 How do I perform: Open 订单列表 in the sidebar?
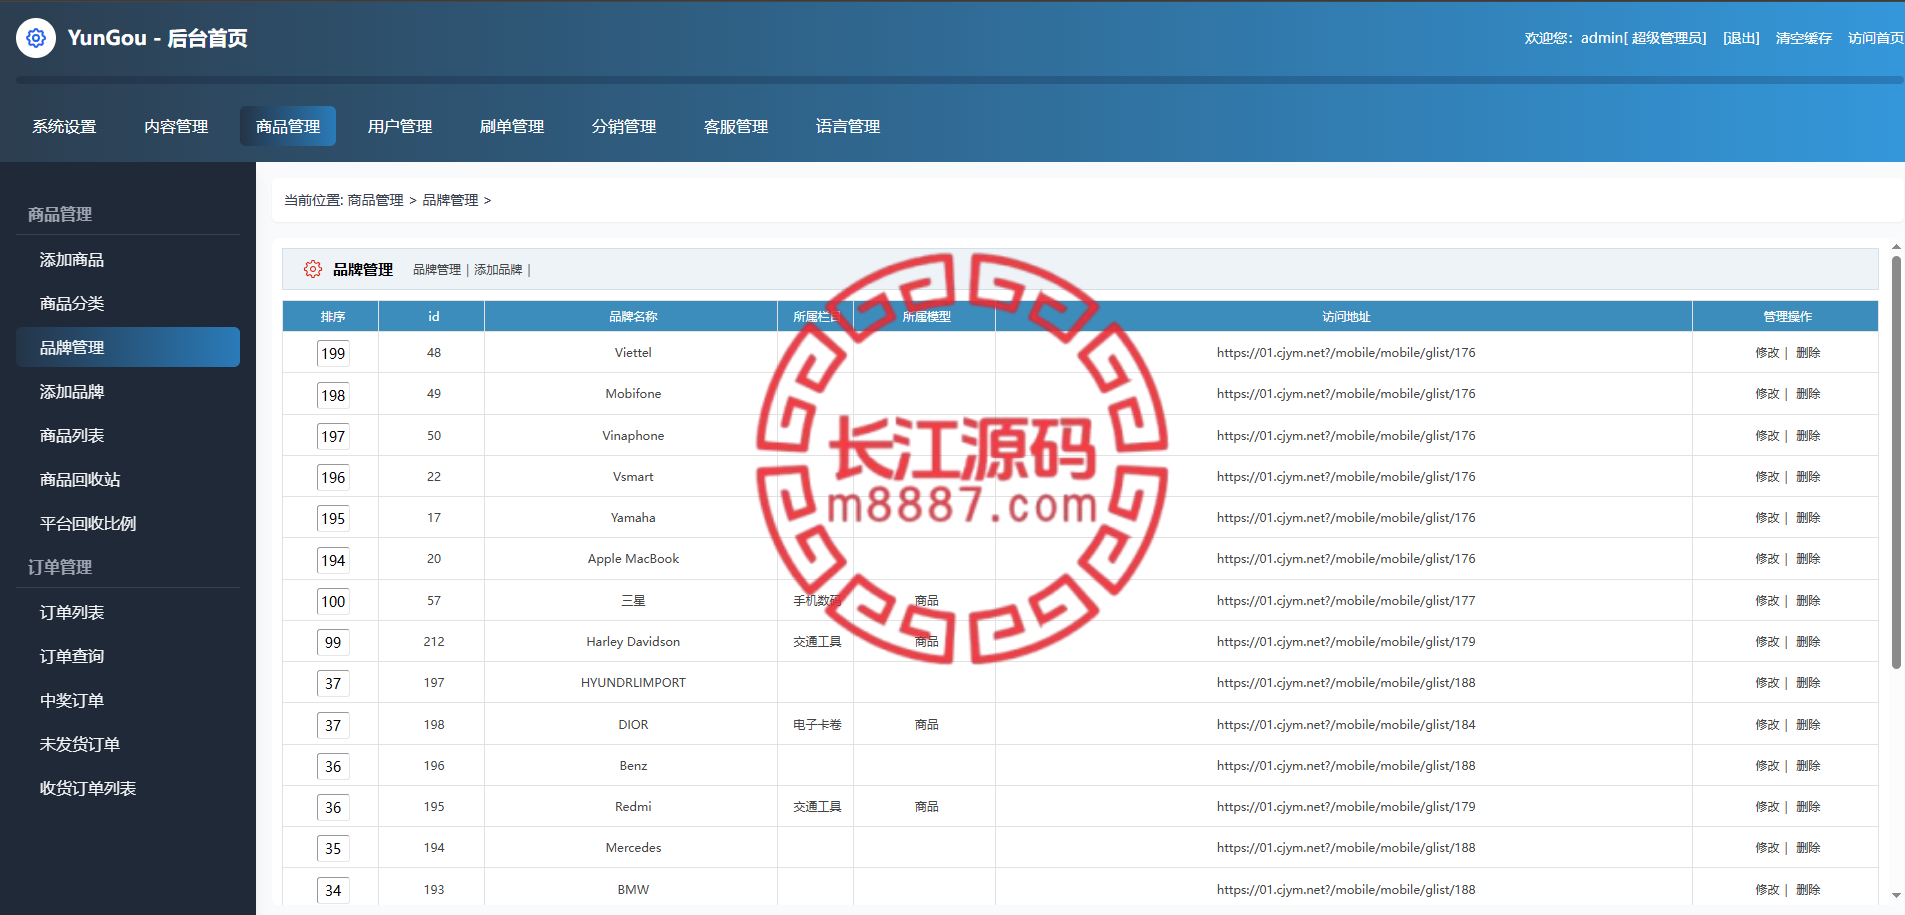tap(128, 612)
